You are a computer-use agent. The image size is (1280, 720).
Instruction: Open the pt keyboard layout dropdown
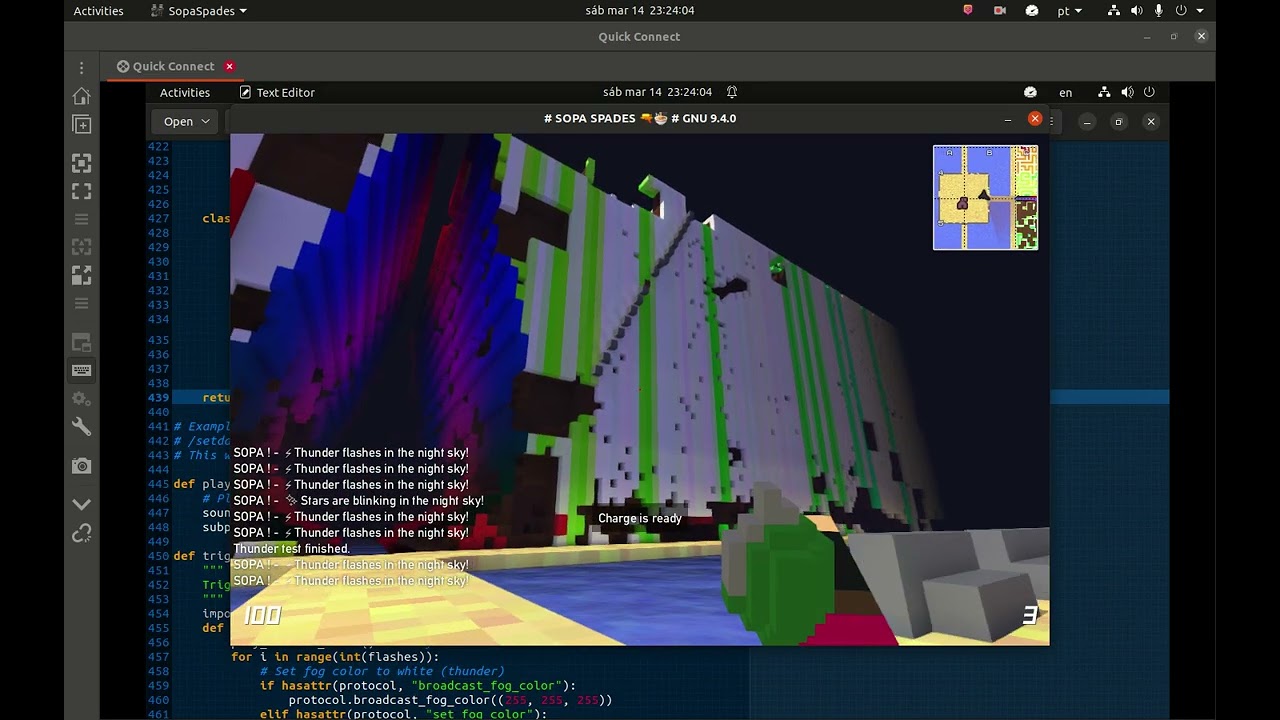pos(1069,11)
